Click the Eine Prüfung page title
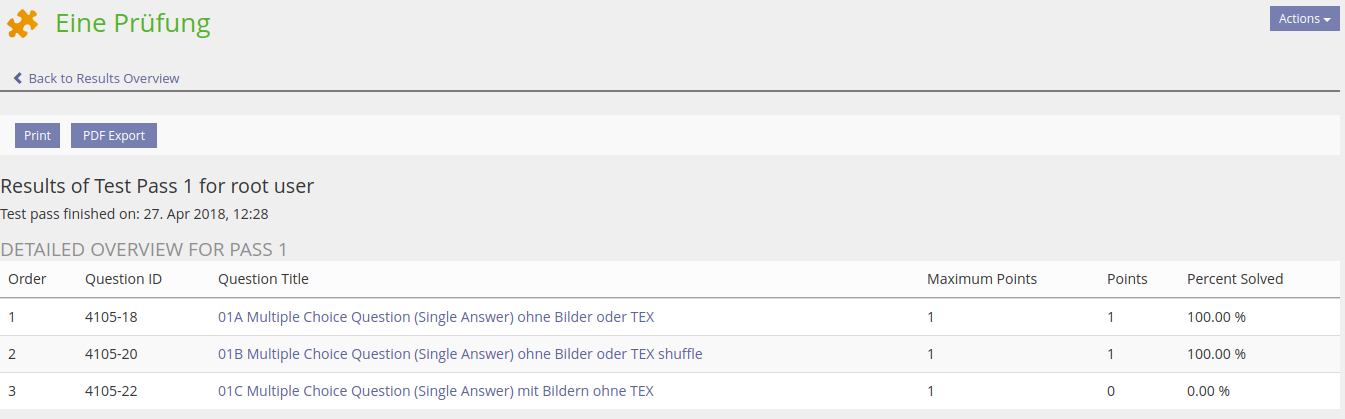Viewport: 1345px width, 419px height. pos(133,23)
